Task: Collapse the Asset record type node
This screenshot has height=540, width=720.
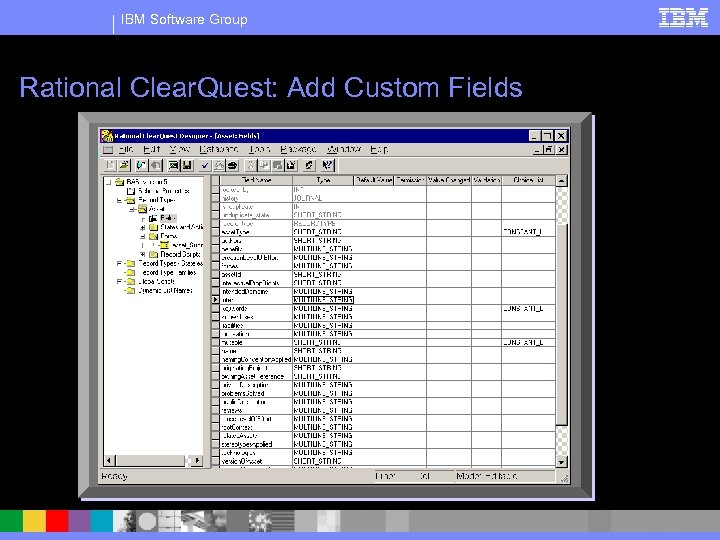Action: pyautogui.click(x=131, y=209)
